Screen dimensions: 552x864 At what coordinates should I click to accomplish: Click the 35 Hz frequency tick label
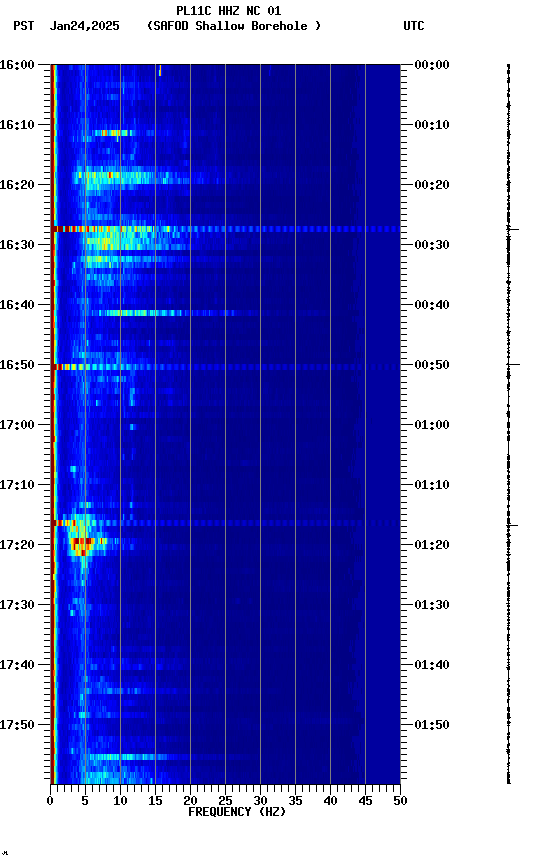(x=295, y=801)
